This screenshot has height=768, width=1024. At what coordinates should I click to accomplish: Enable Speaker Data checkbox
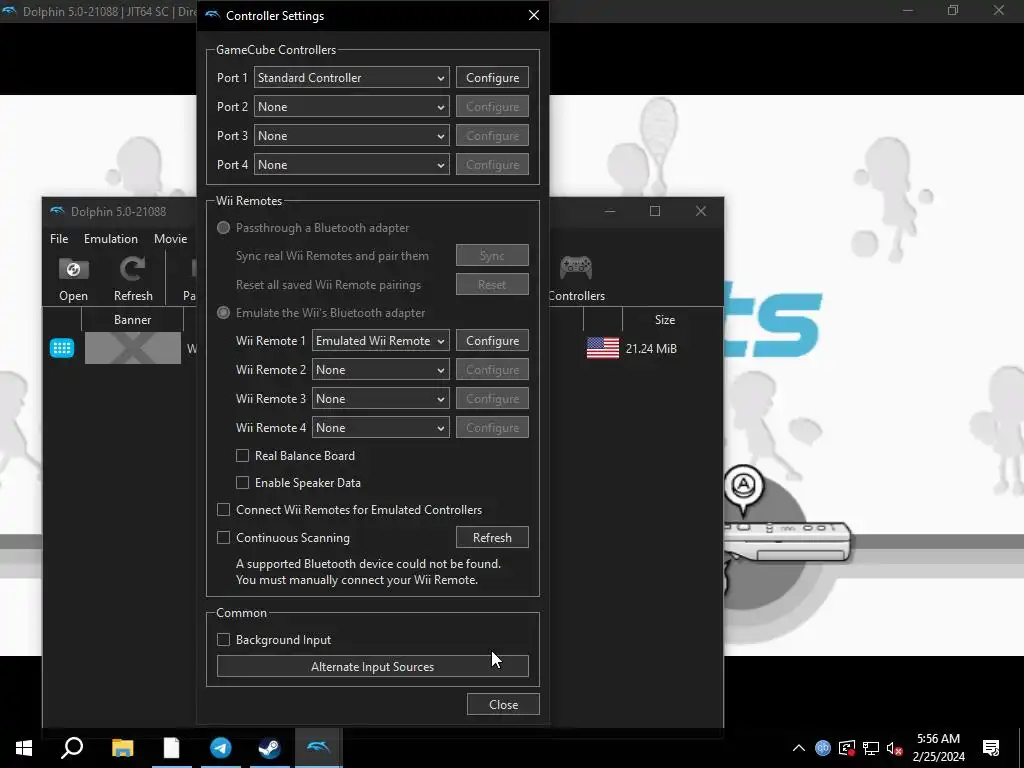[242, 483]
